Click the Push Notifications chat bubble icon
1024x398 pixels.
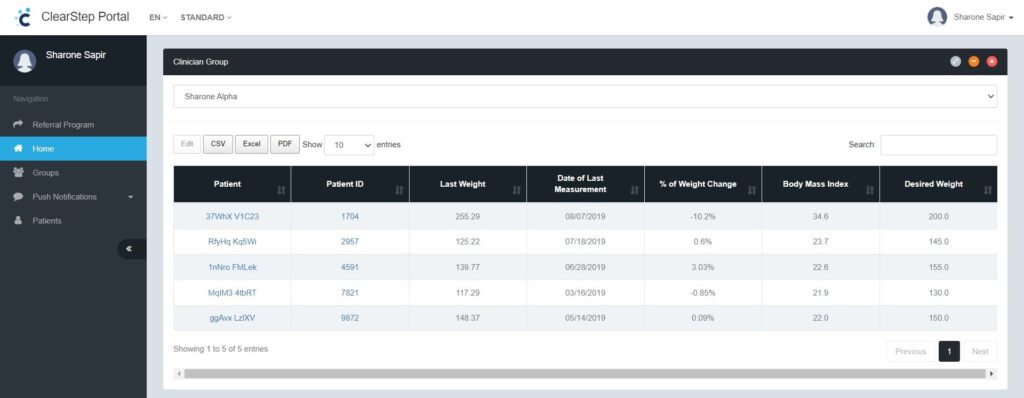[18, 197]
